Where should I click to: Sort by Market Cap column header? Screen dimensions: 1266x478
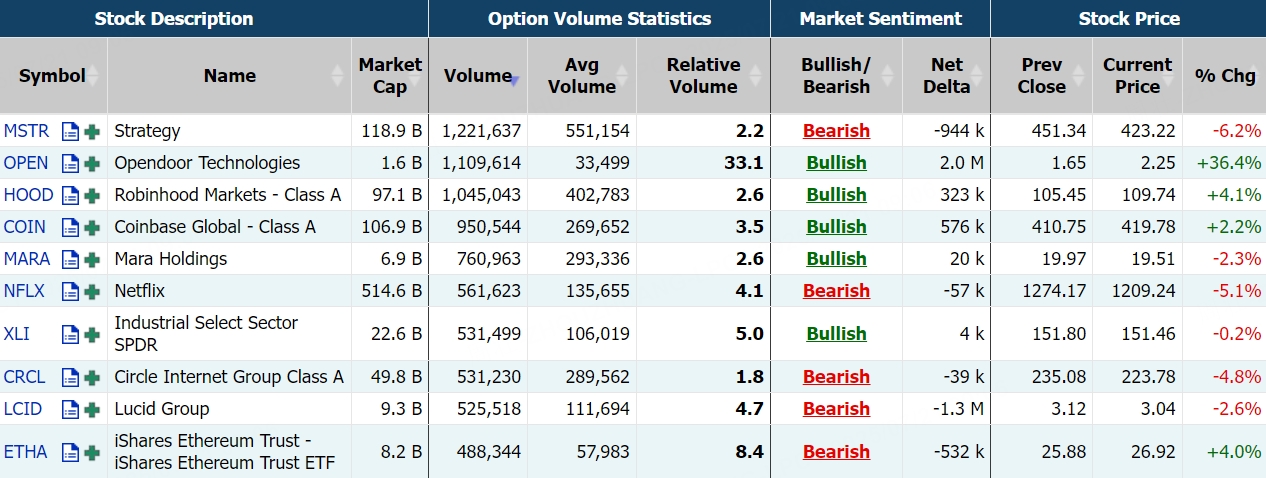pos(390,76)
